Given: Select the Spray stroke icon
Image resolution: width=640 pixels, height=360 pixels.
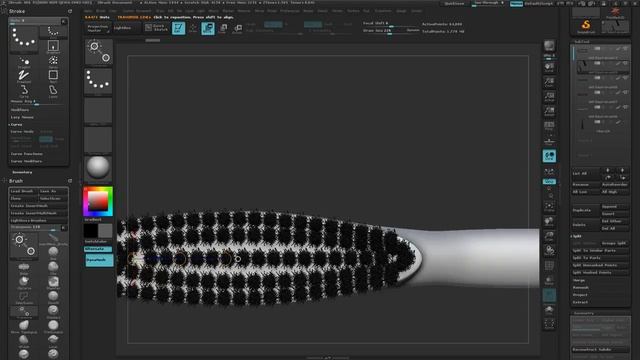Looking at the screenshot, I should [53, 61].
